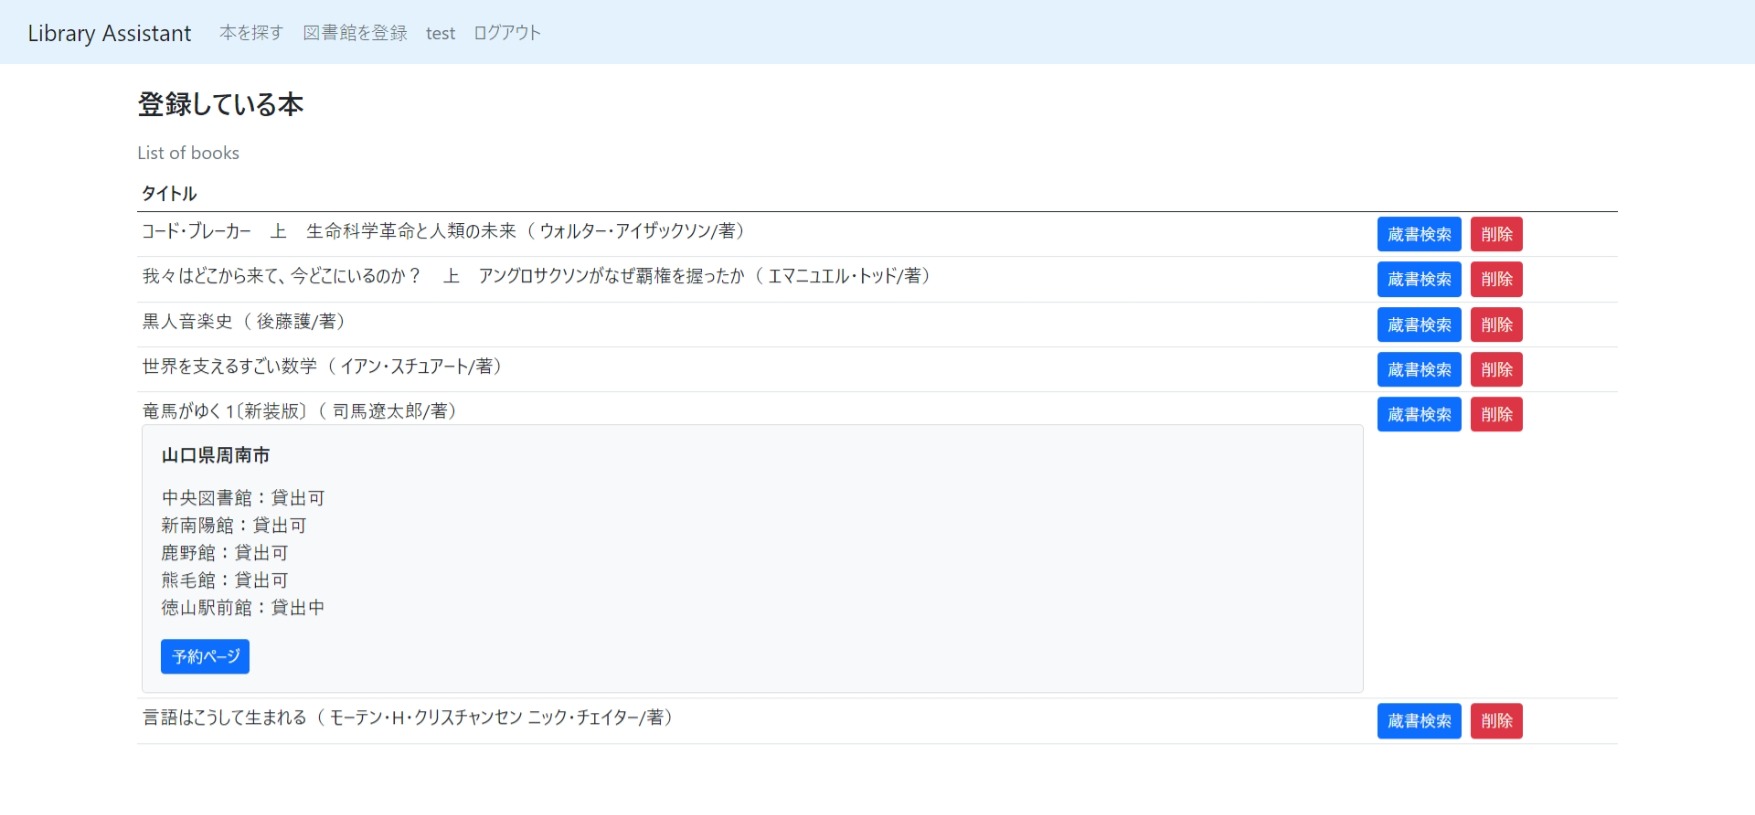Open the 図書館を登録 navigation item

(x=355, y=33)
